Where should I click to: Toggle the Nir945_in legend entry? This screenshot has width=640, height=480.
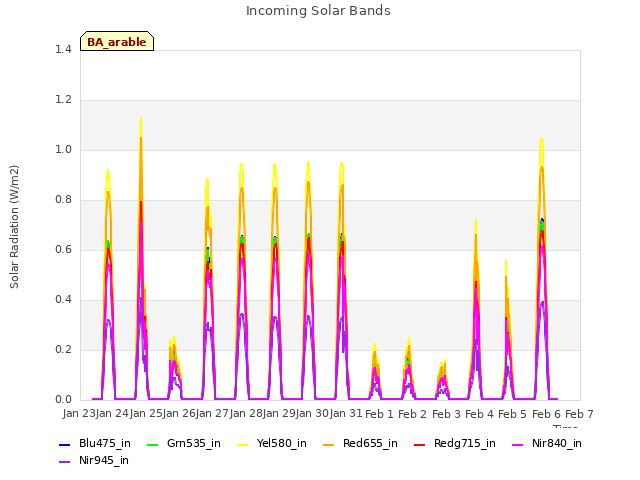click(x=94, y=460)
